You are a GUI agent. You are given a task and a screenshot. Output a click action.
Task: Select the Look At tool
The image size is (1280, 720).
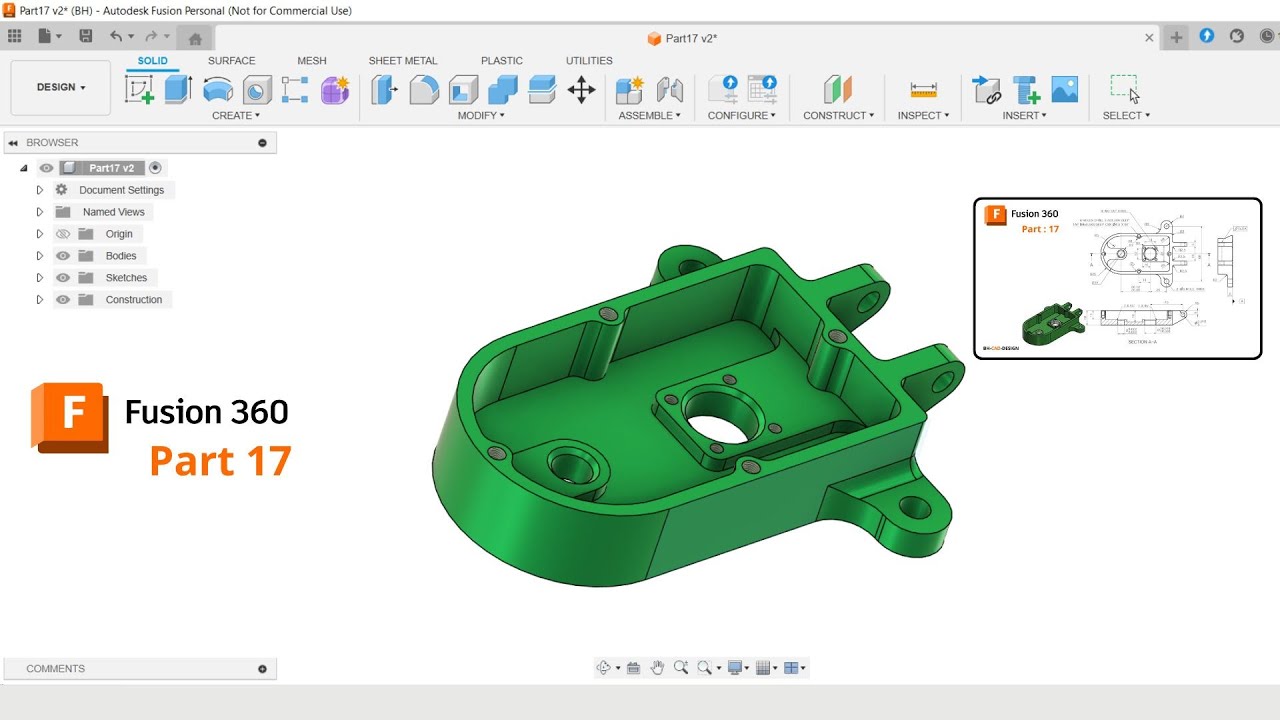point(633,668)
